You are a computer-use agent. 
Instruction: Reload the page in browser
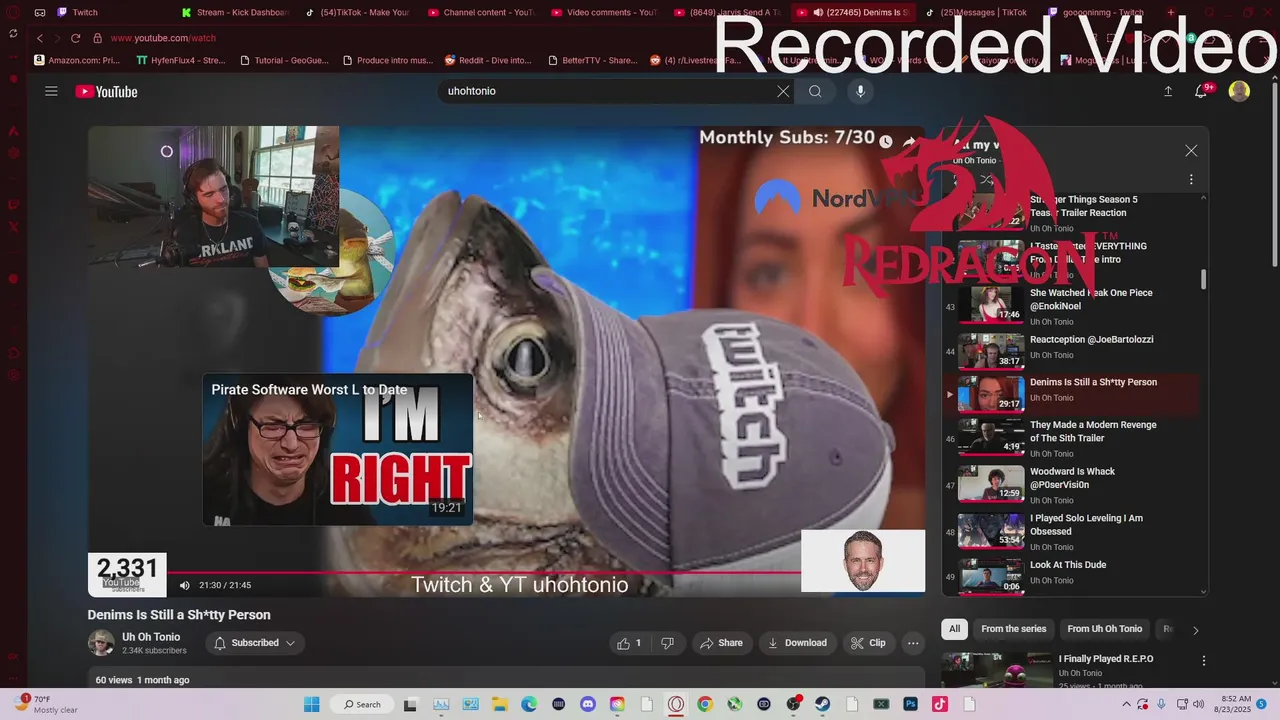point(75,38)
